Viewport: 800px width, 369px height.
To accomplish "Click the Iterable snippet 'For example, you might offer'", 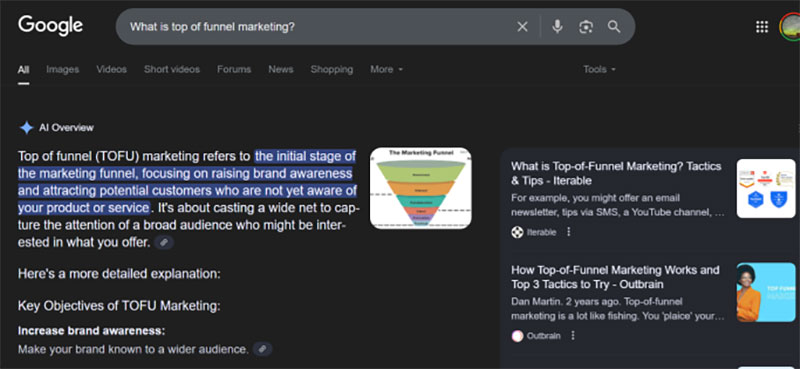I will pos(618,205).
